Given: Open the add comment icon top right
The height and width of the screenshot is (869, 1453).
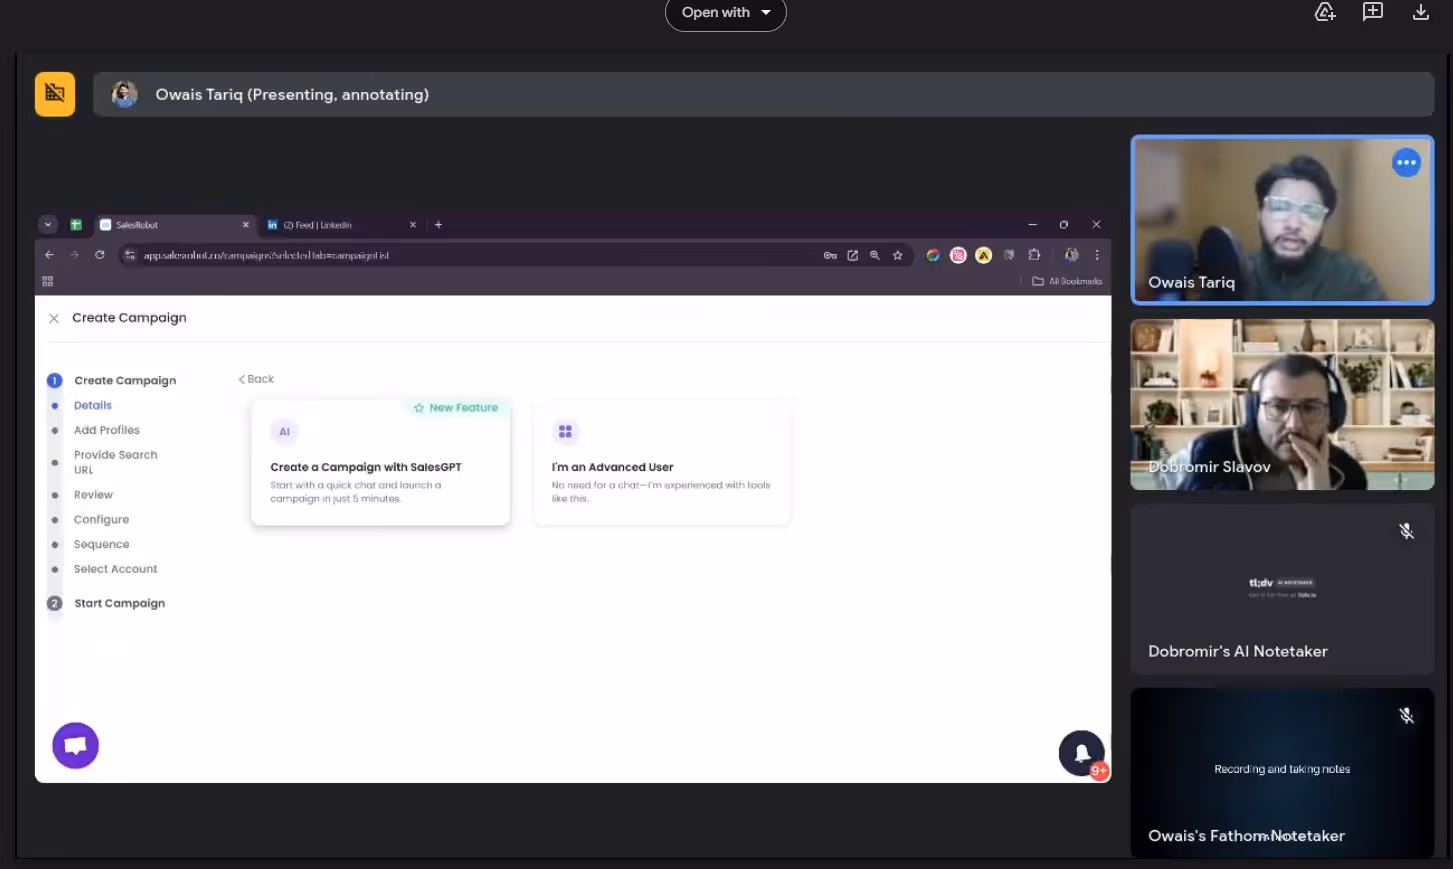Looking at the screenshot, I should (1373, 12).
